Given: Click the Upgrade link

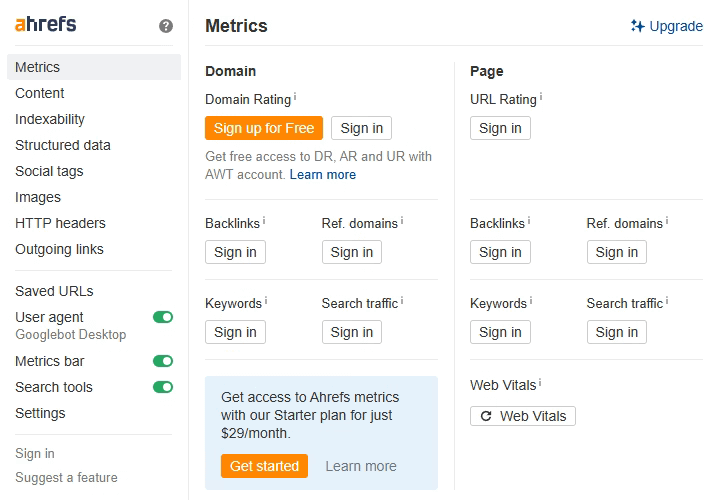Looking at the screenshot, I should (x=676, y=26).
